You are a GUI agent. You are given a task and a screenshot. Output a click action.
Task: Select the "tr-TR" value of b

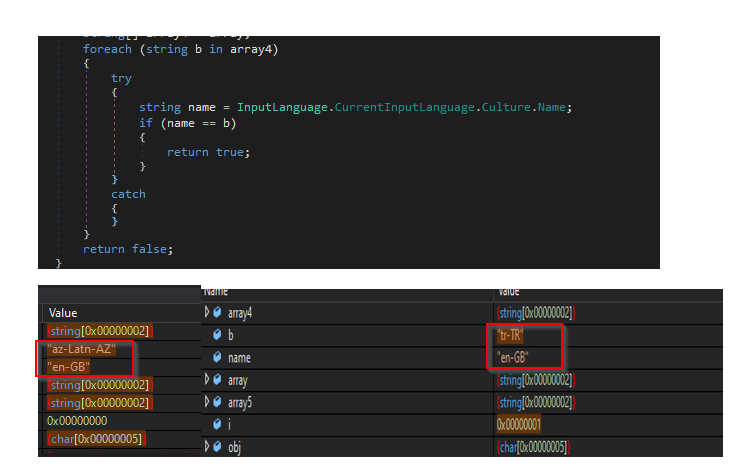coord(510,336)
